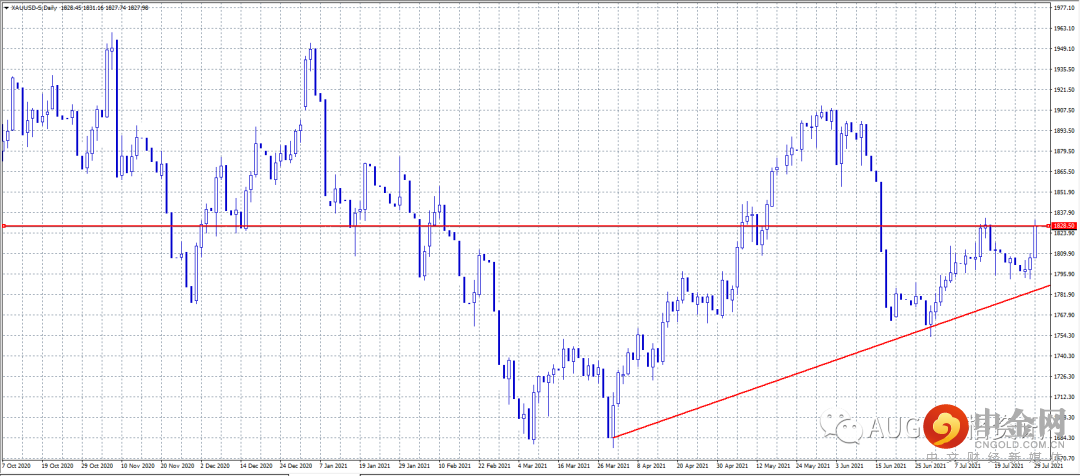
Task: Click the 1781.90 price scale label
Action: point(1065,295)
